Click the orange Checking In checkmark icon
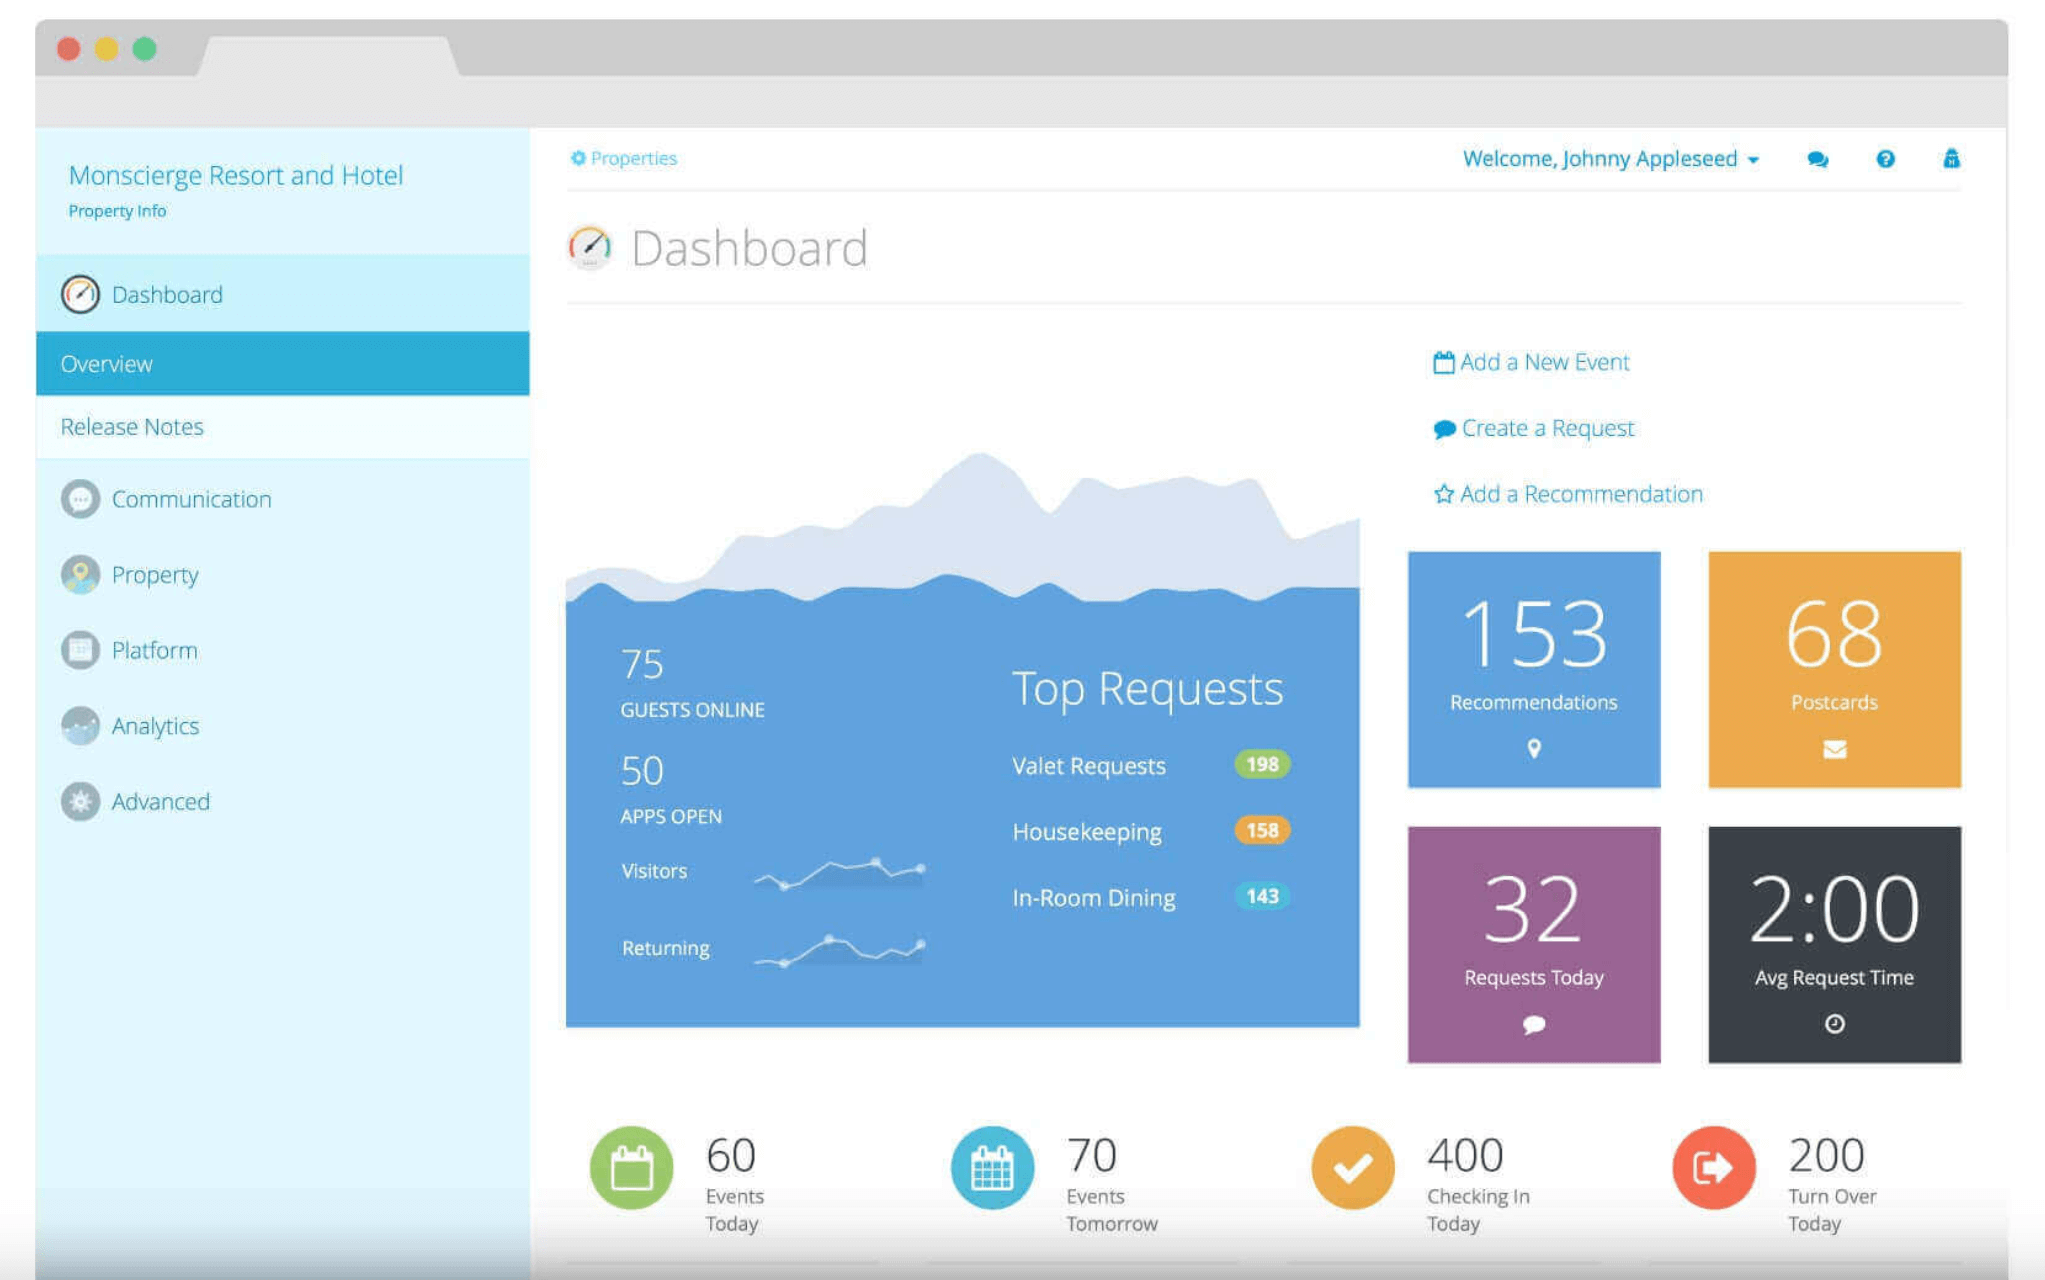2045x1280 pixels. (1352, 1167)
